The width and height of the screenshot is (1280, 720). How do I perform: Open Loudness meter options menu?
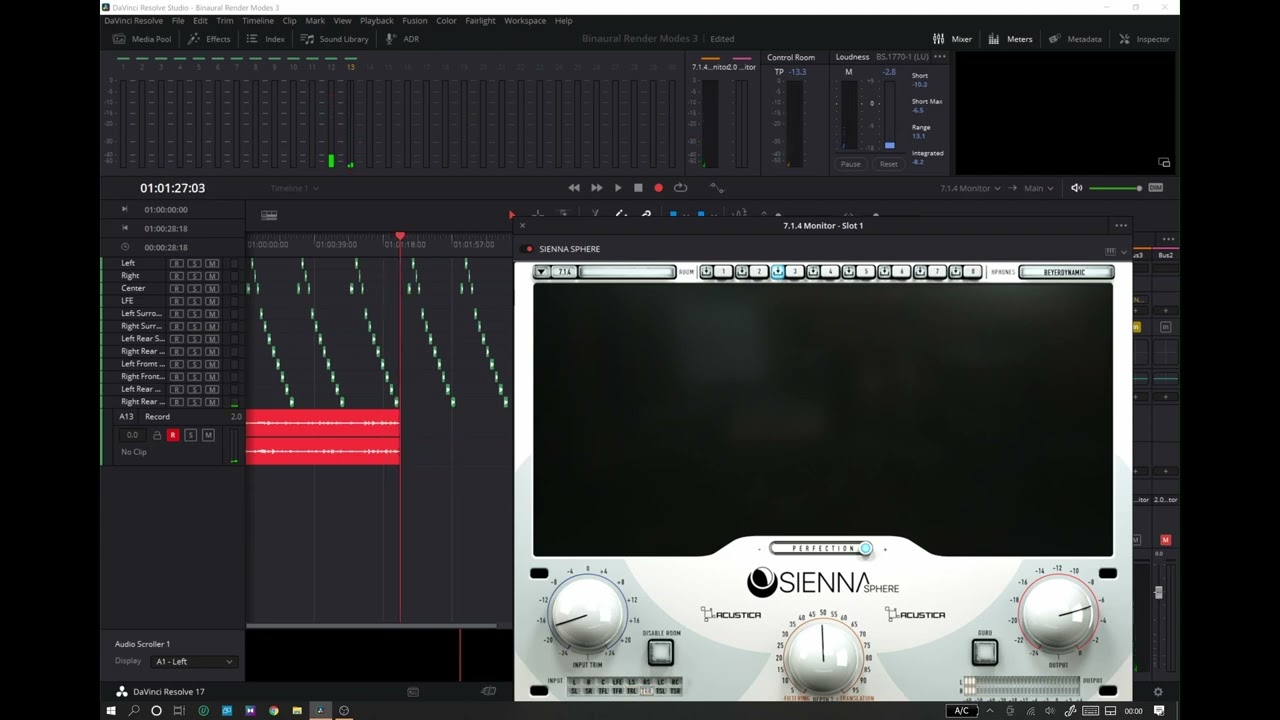point(940,57)
